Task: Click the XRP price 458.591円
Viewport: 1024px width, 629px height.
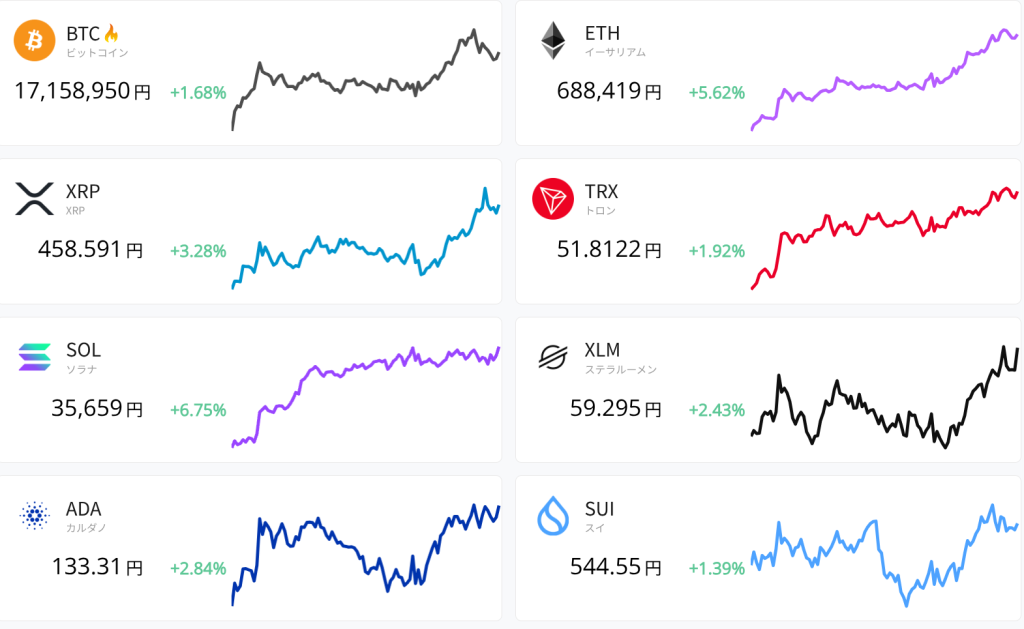Action: pos(90,250)
